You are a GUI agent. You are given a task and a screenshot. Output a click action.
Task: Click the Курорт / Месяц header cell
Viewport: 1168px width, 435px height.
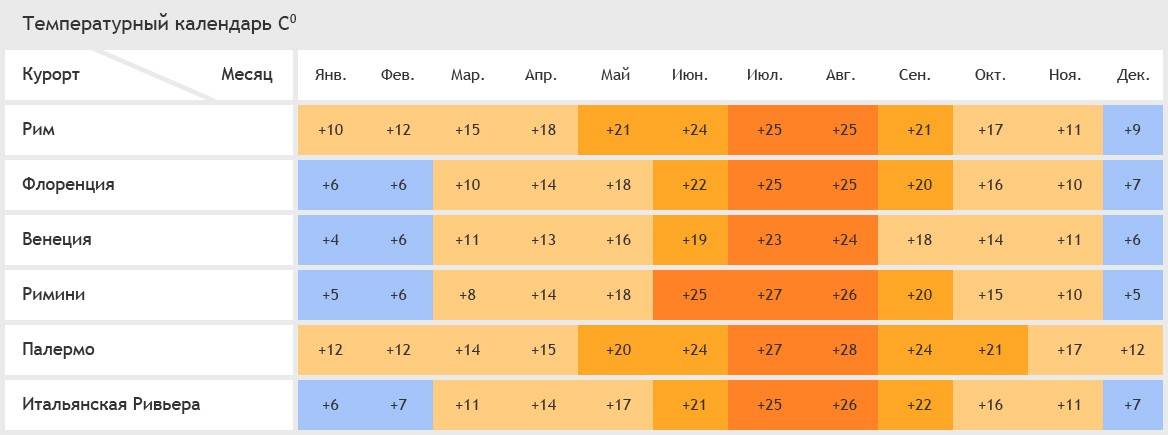[x=149, y=75]
